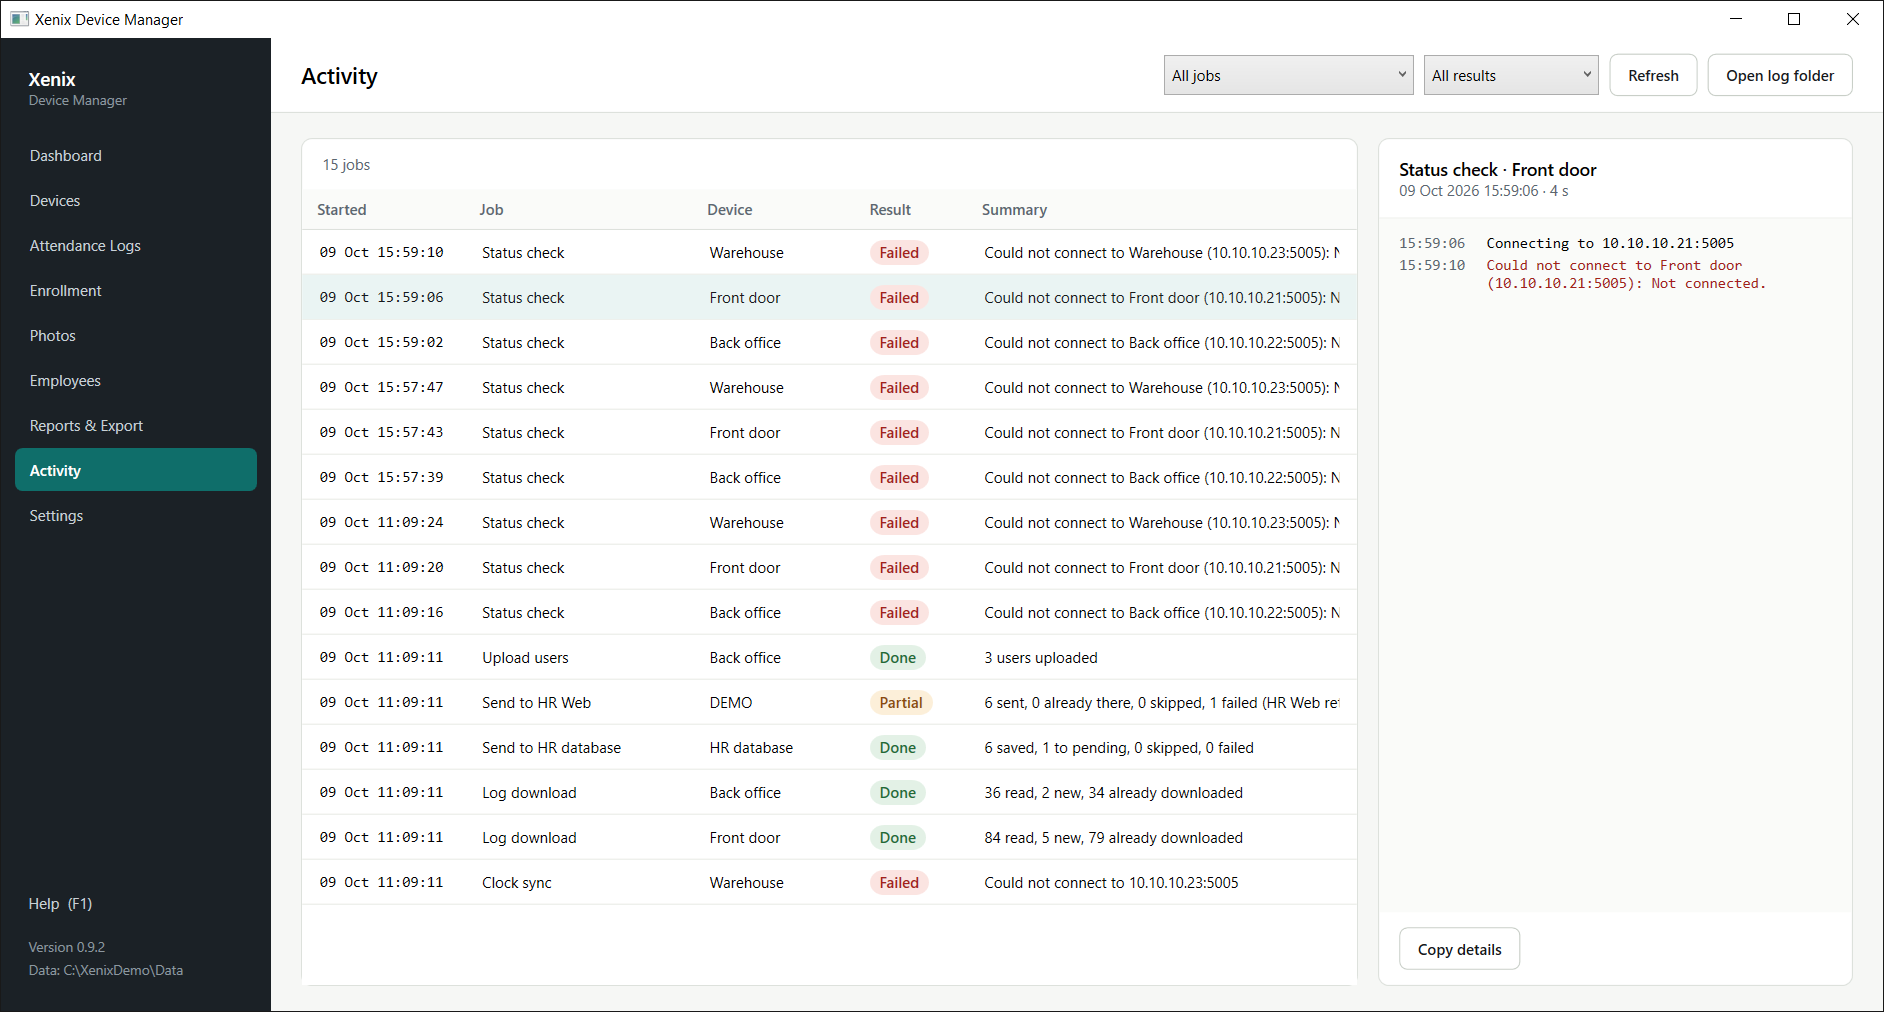Go to Devices in the sidebar

(136, 201)
